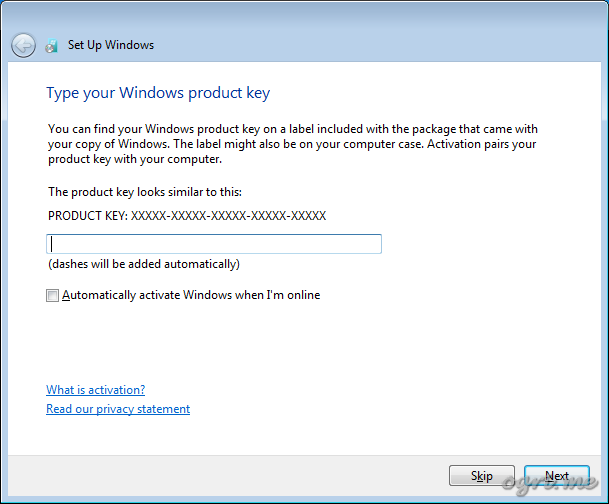This screenshot has height=504, width=609.
Task: Select the 'Type your Windows product key' heading
Action: (x=158, y=93)
